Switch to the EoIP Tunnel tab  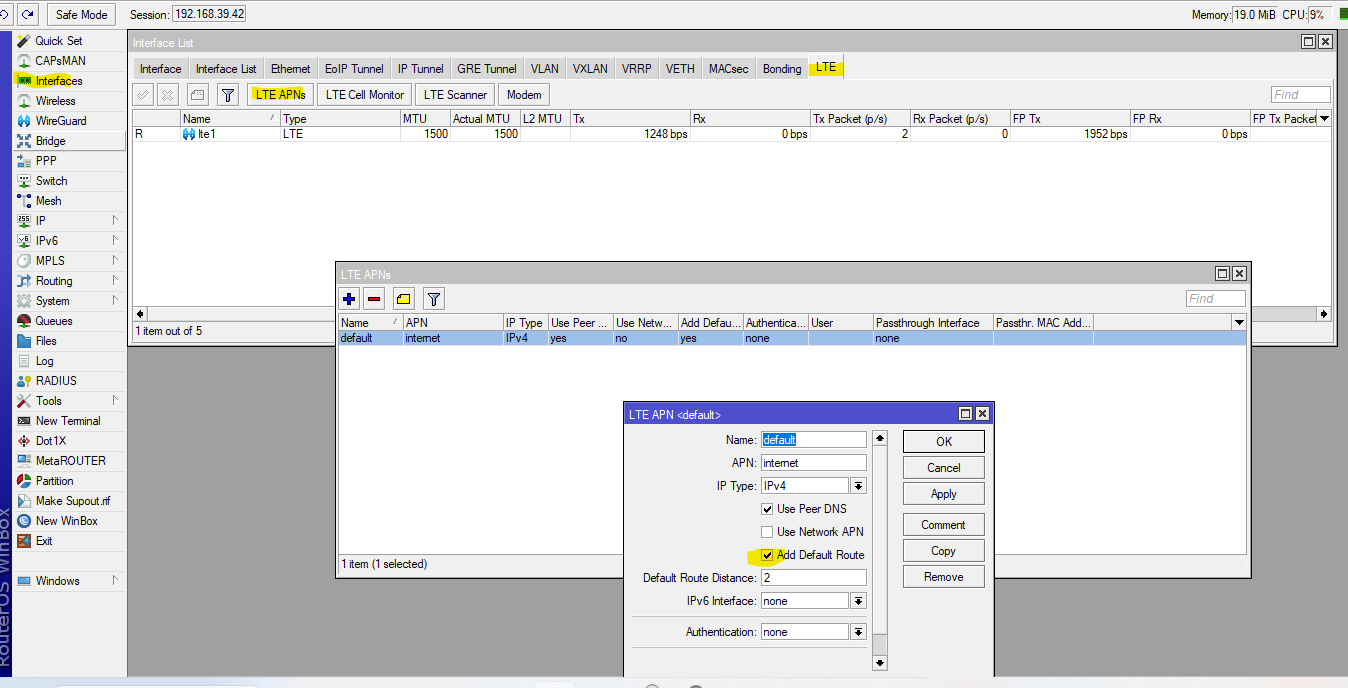pos(354,69)
